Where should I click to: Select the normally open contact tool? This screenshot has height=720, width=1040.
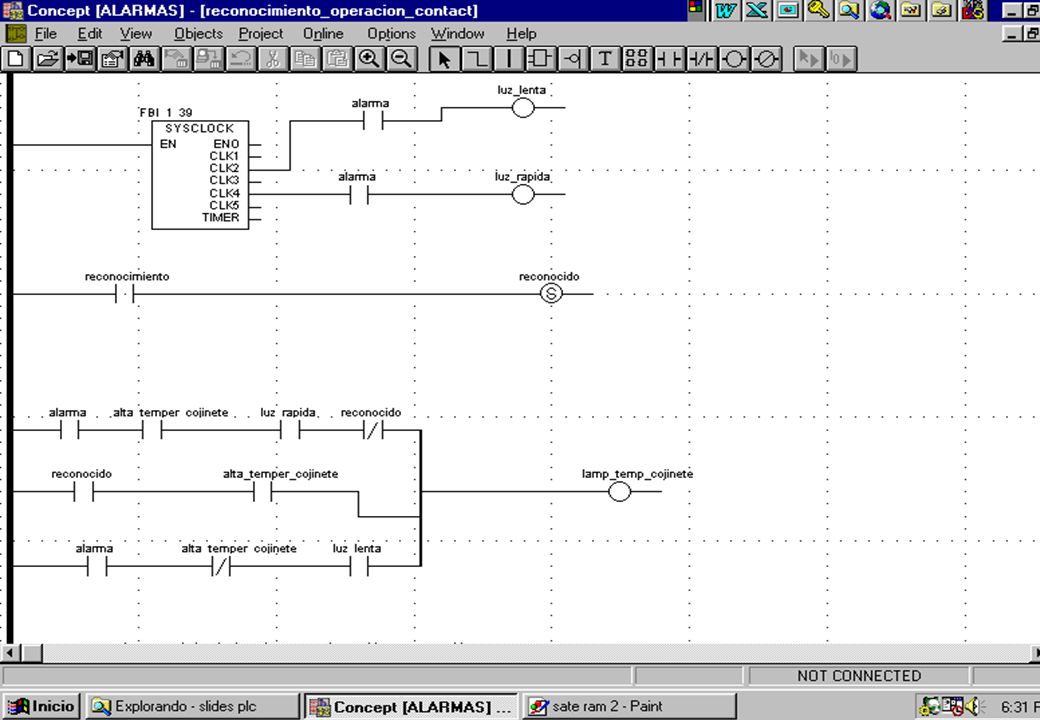coord(669,59)
